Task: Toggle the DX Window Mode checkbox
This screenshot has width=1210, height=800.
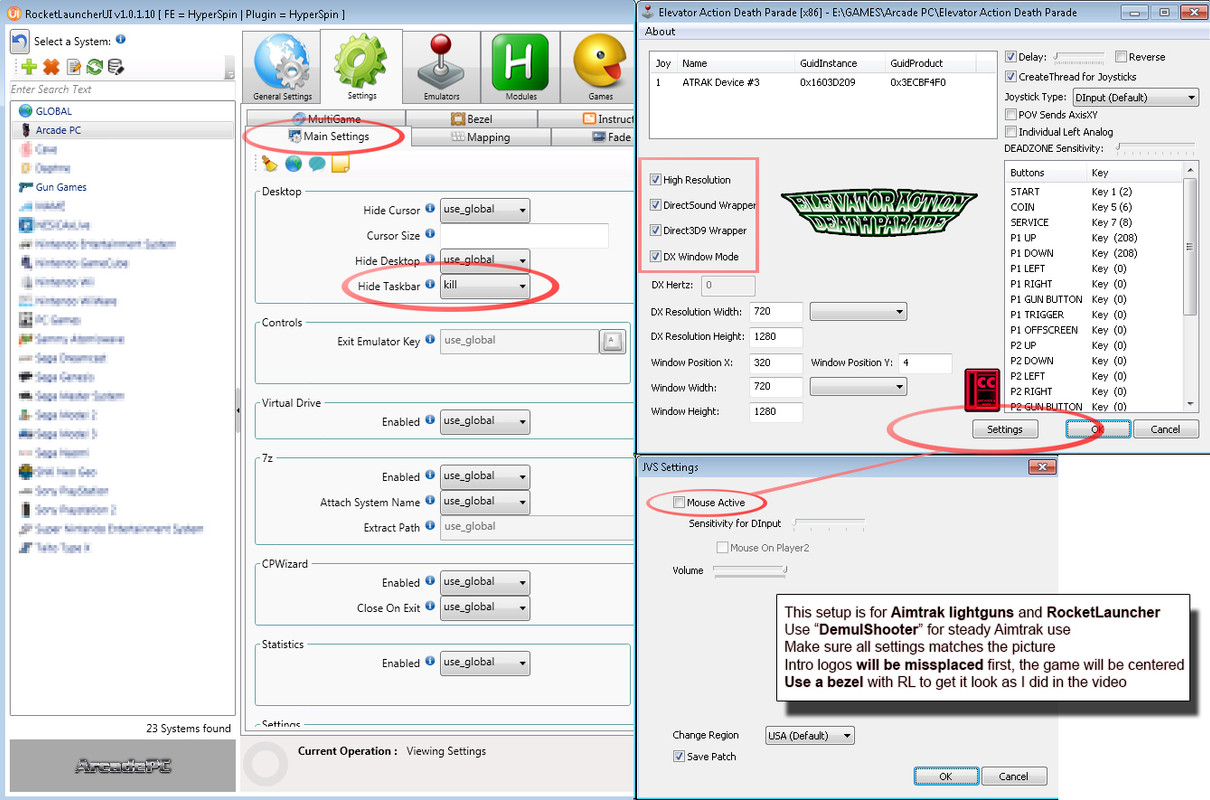Action: 656,256
